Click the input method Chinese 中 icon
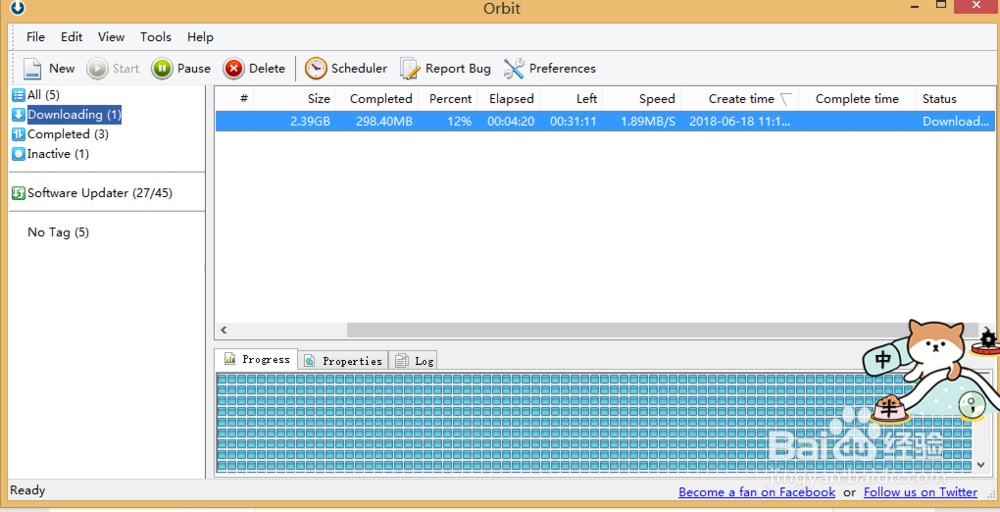The width and height of the screenshot is (1000, 512). [x=883, y=360]
